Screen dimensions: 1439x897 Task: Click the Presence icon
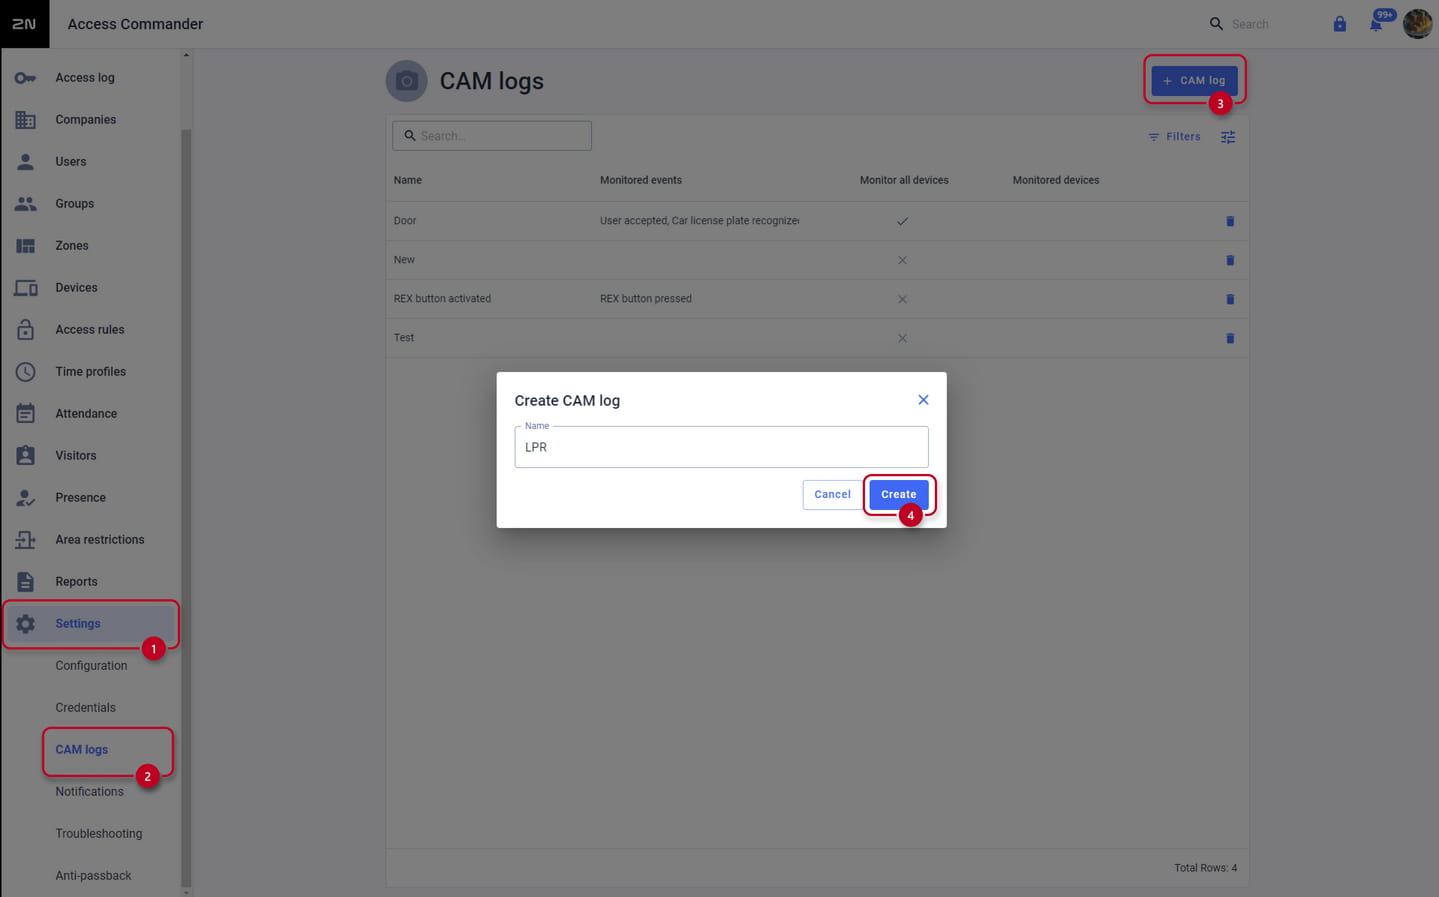tap(25, 497)
